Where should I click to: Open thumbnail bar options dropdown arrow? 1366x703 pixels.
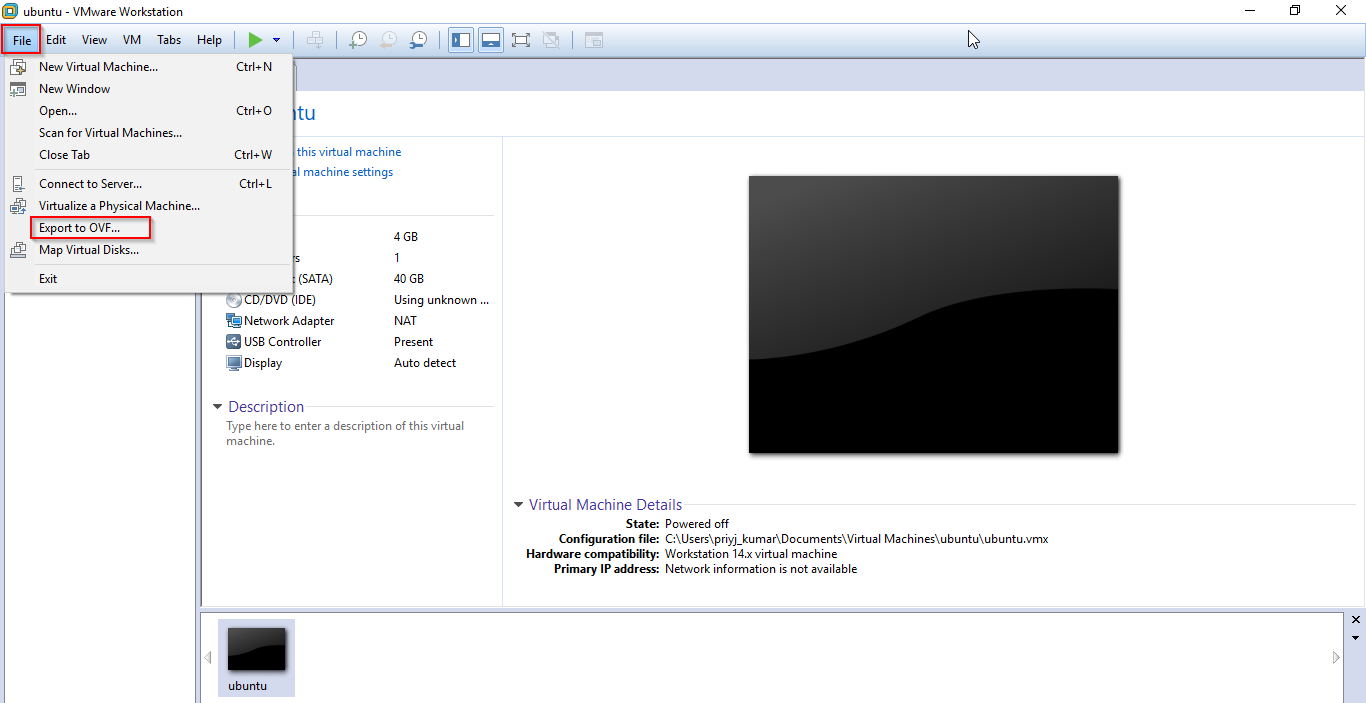click(1356, 638)
